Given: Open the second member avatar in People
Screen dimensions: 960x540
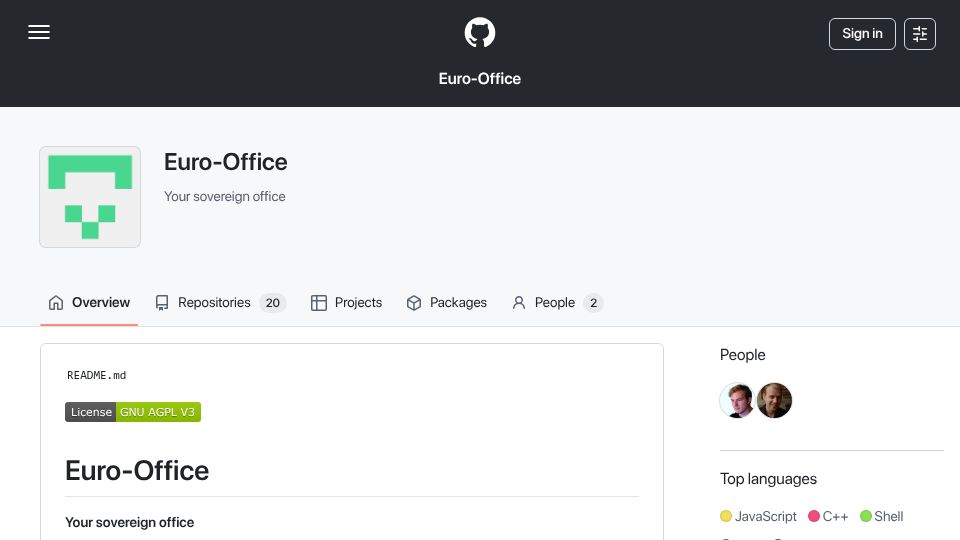Looking at the screenshot, I should [774, 400].
